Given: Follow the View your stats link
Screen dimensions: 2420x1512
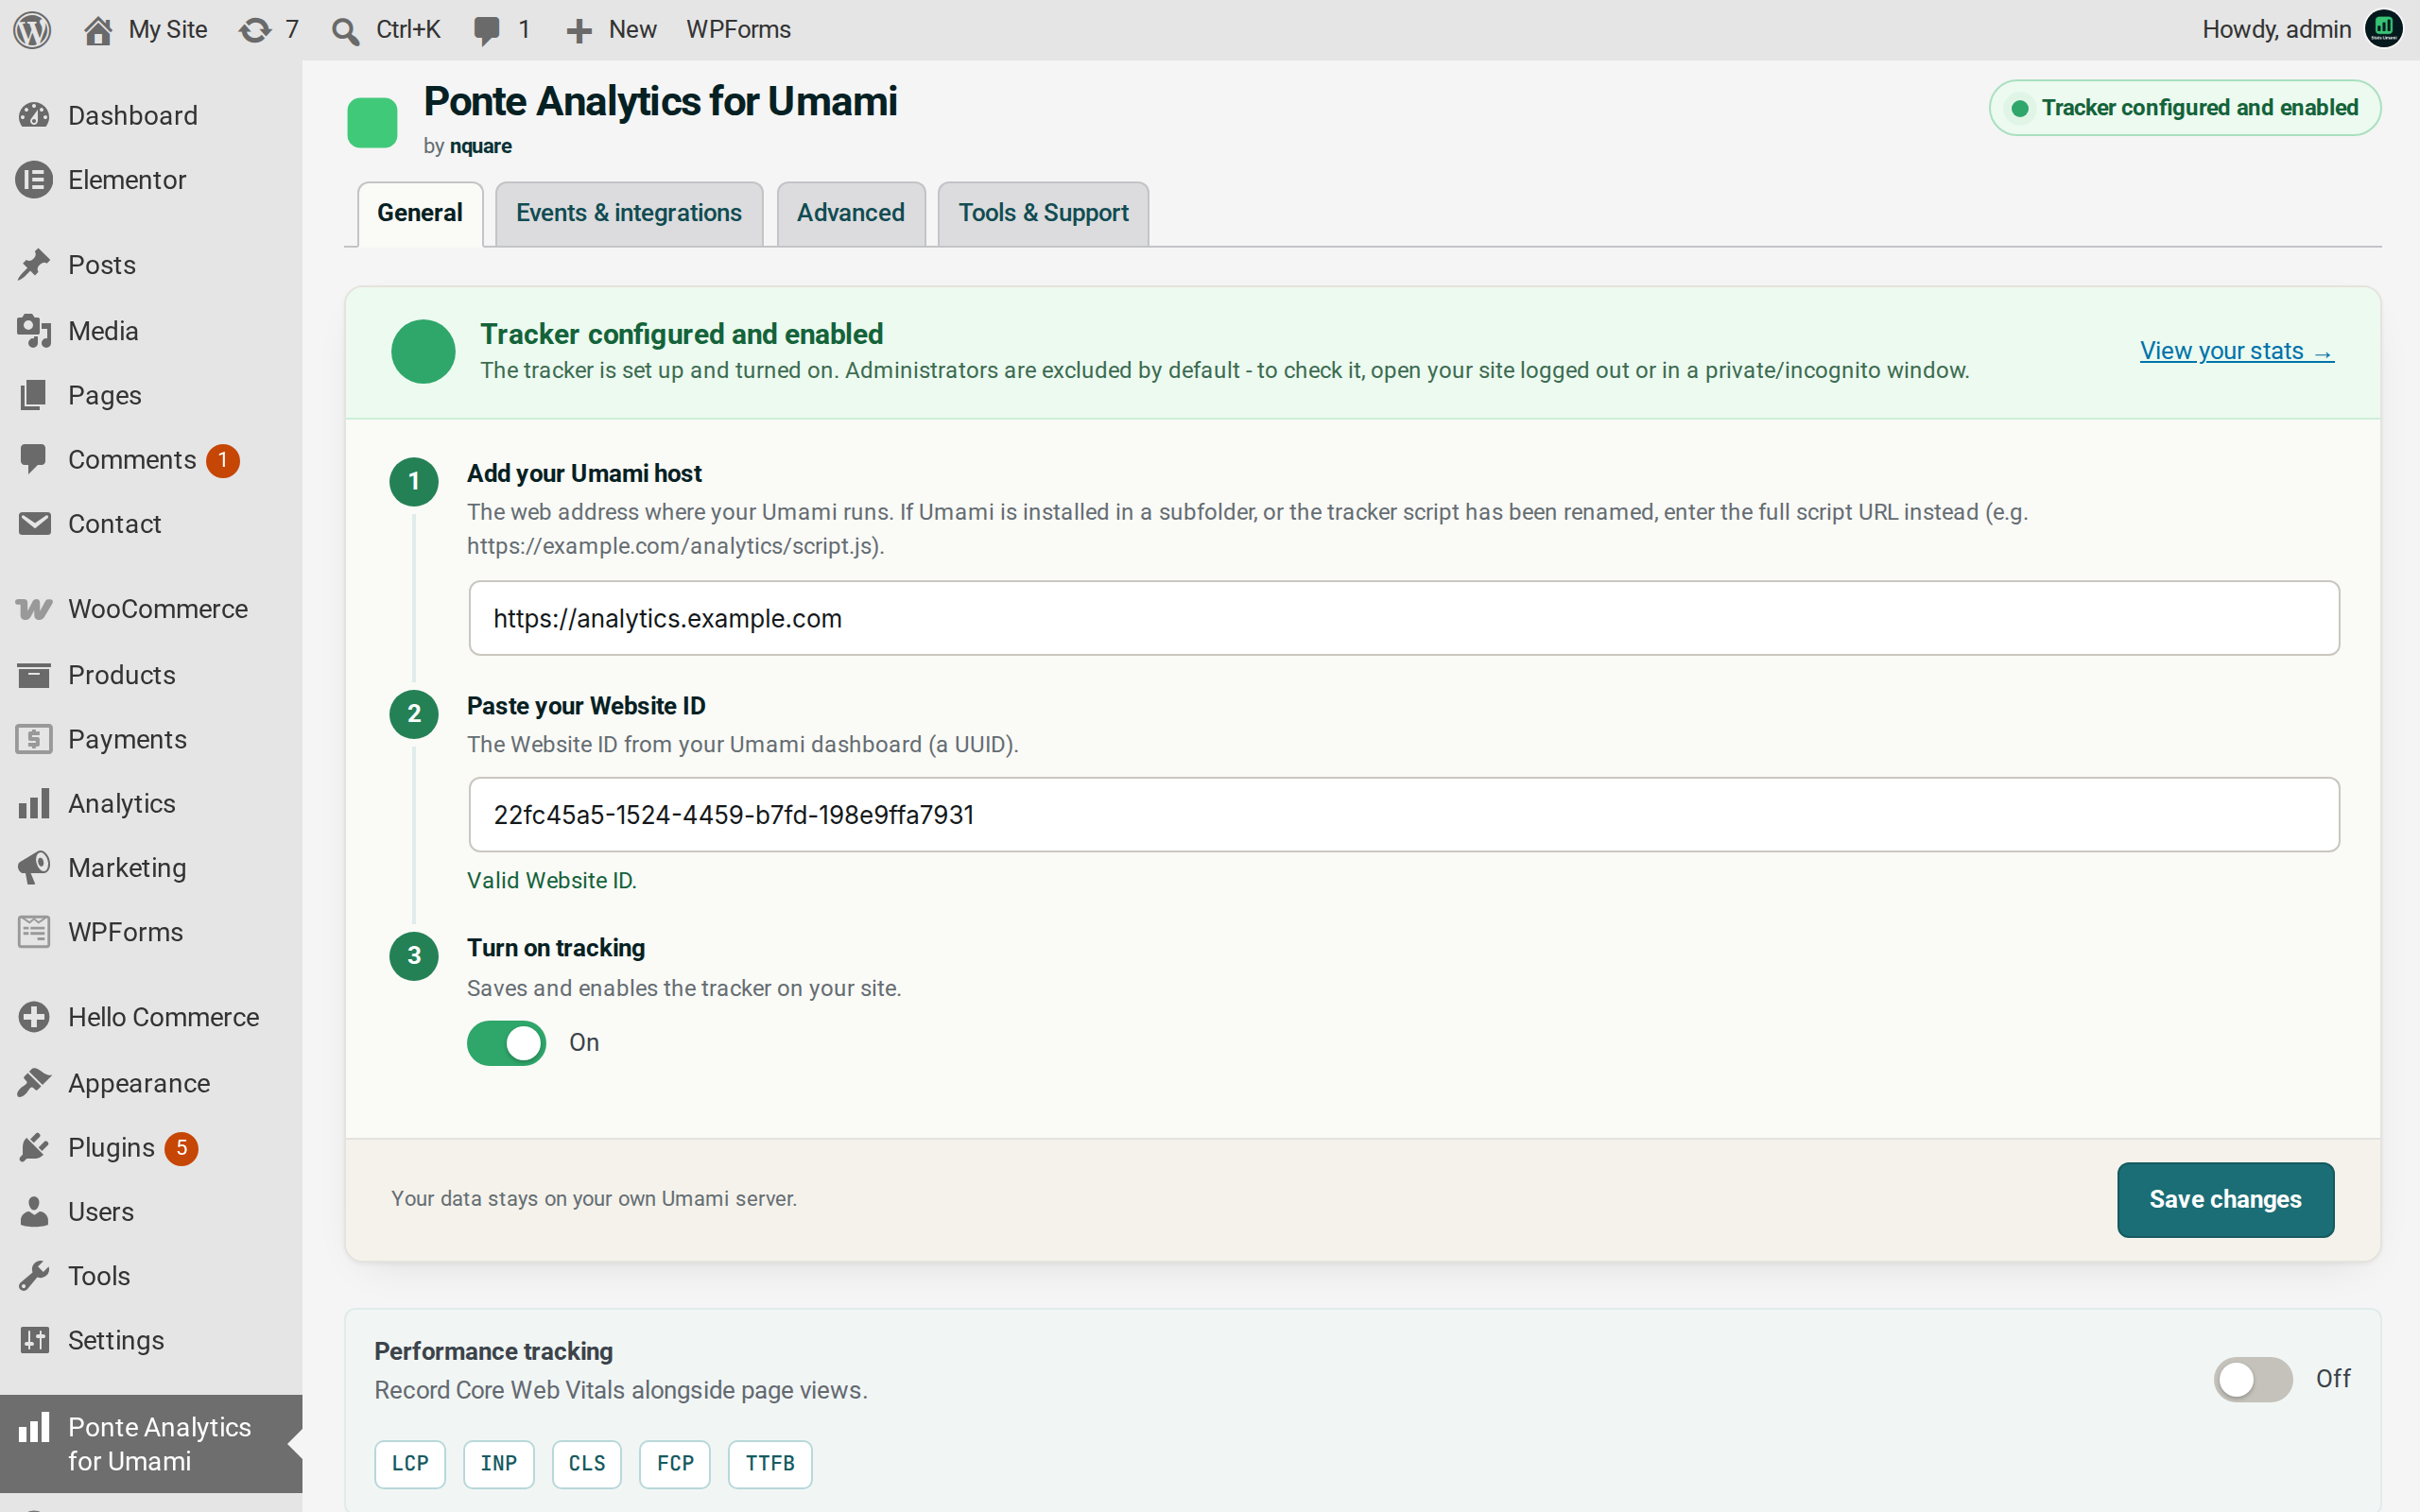Looking at the screenshot, I should click(2236, 351).
